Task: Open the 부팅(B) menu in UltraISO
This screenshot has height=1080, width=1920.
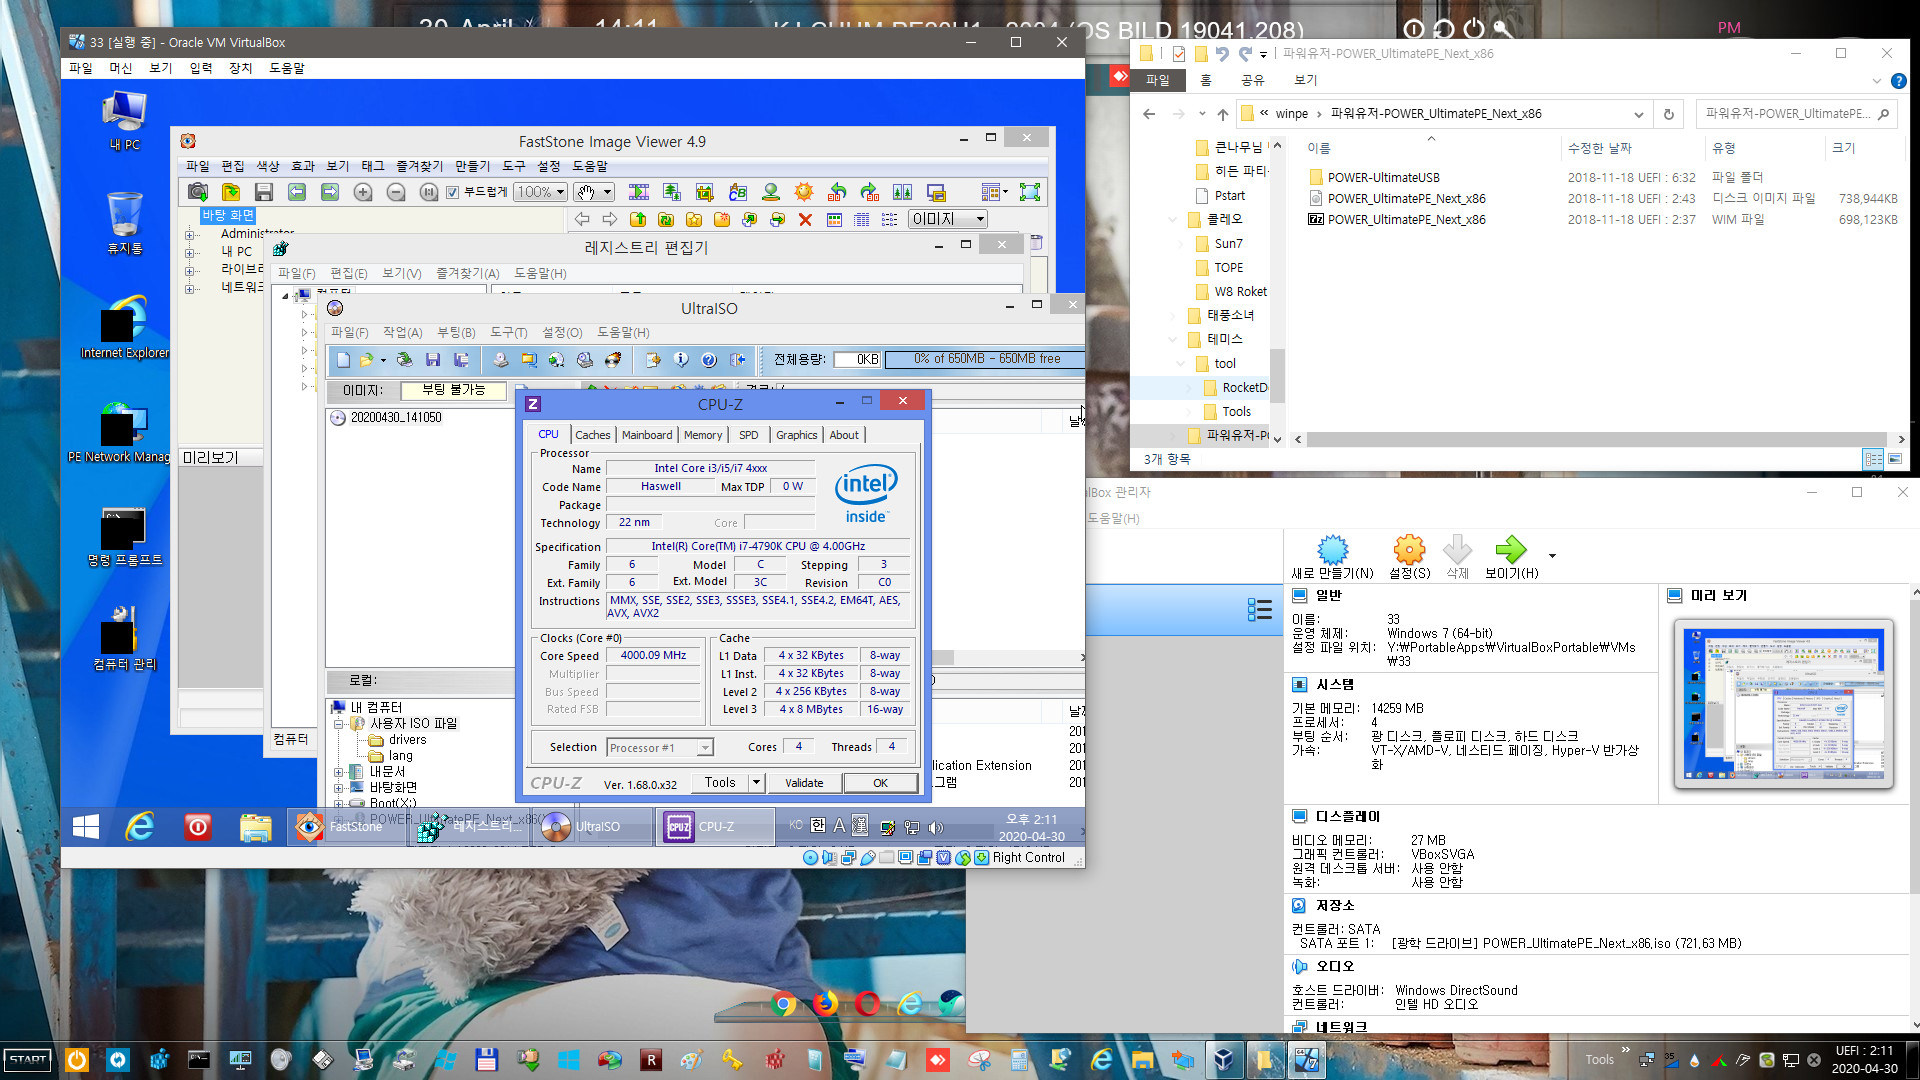Action: [x=456, y=333]
